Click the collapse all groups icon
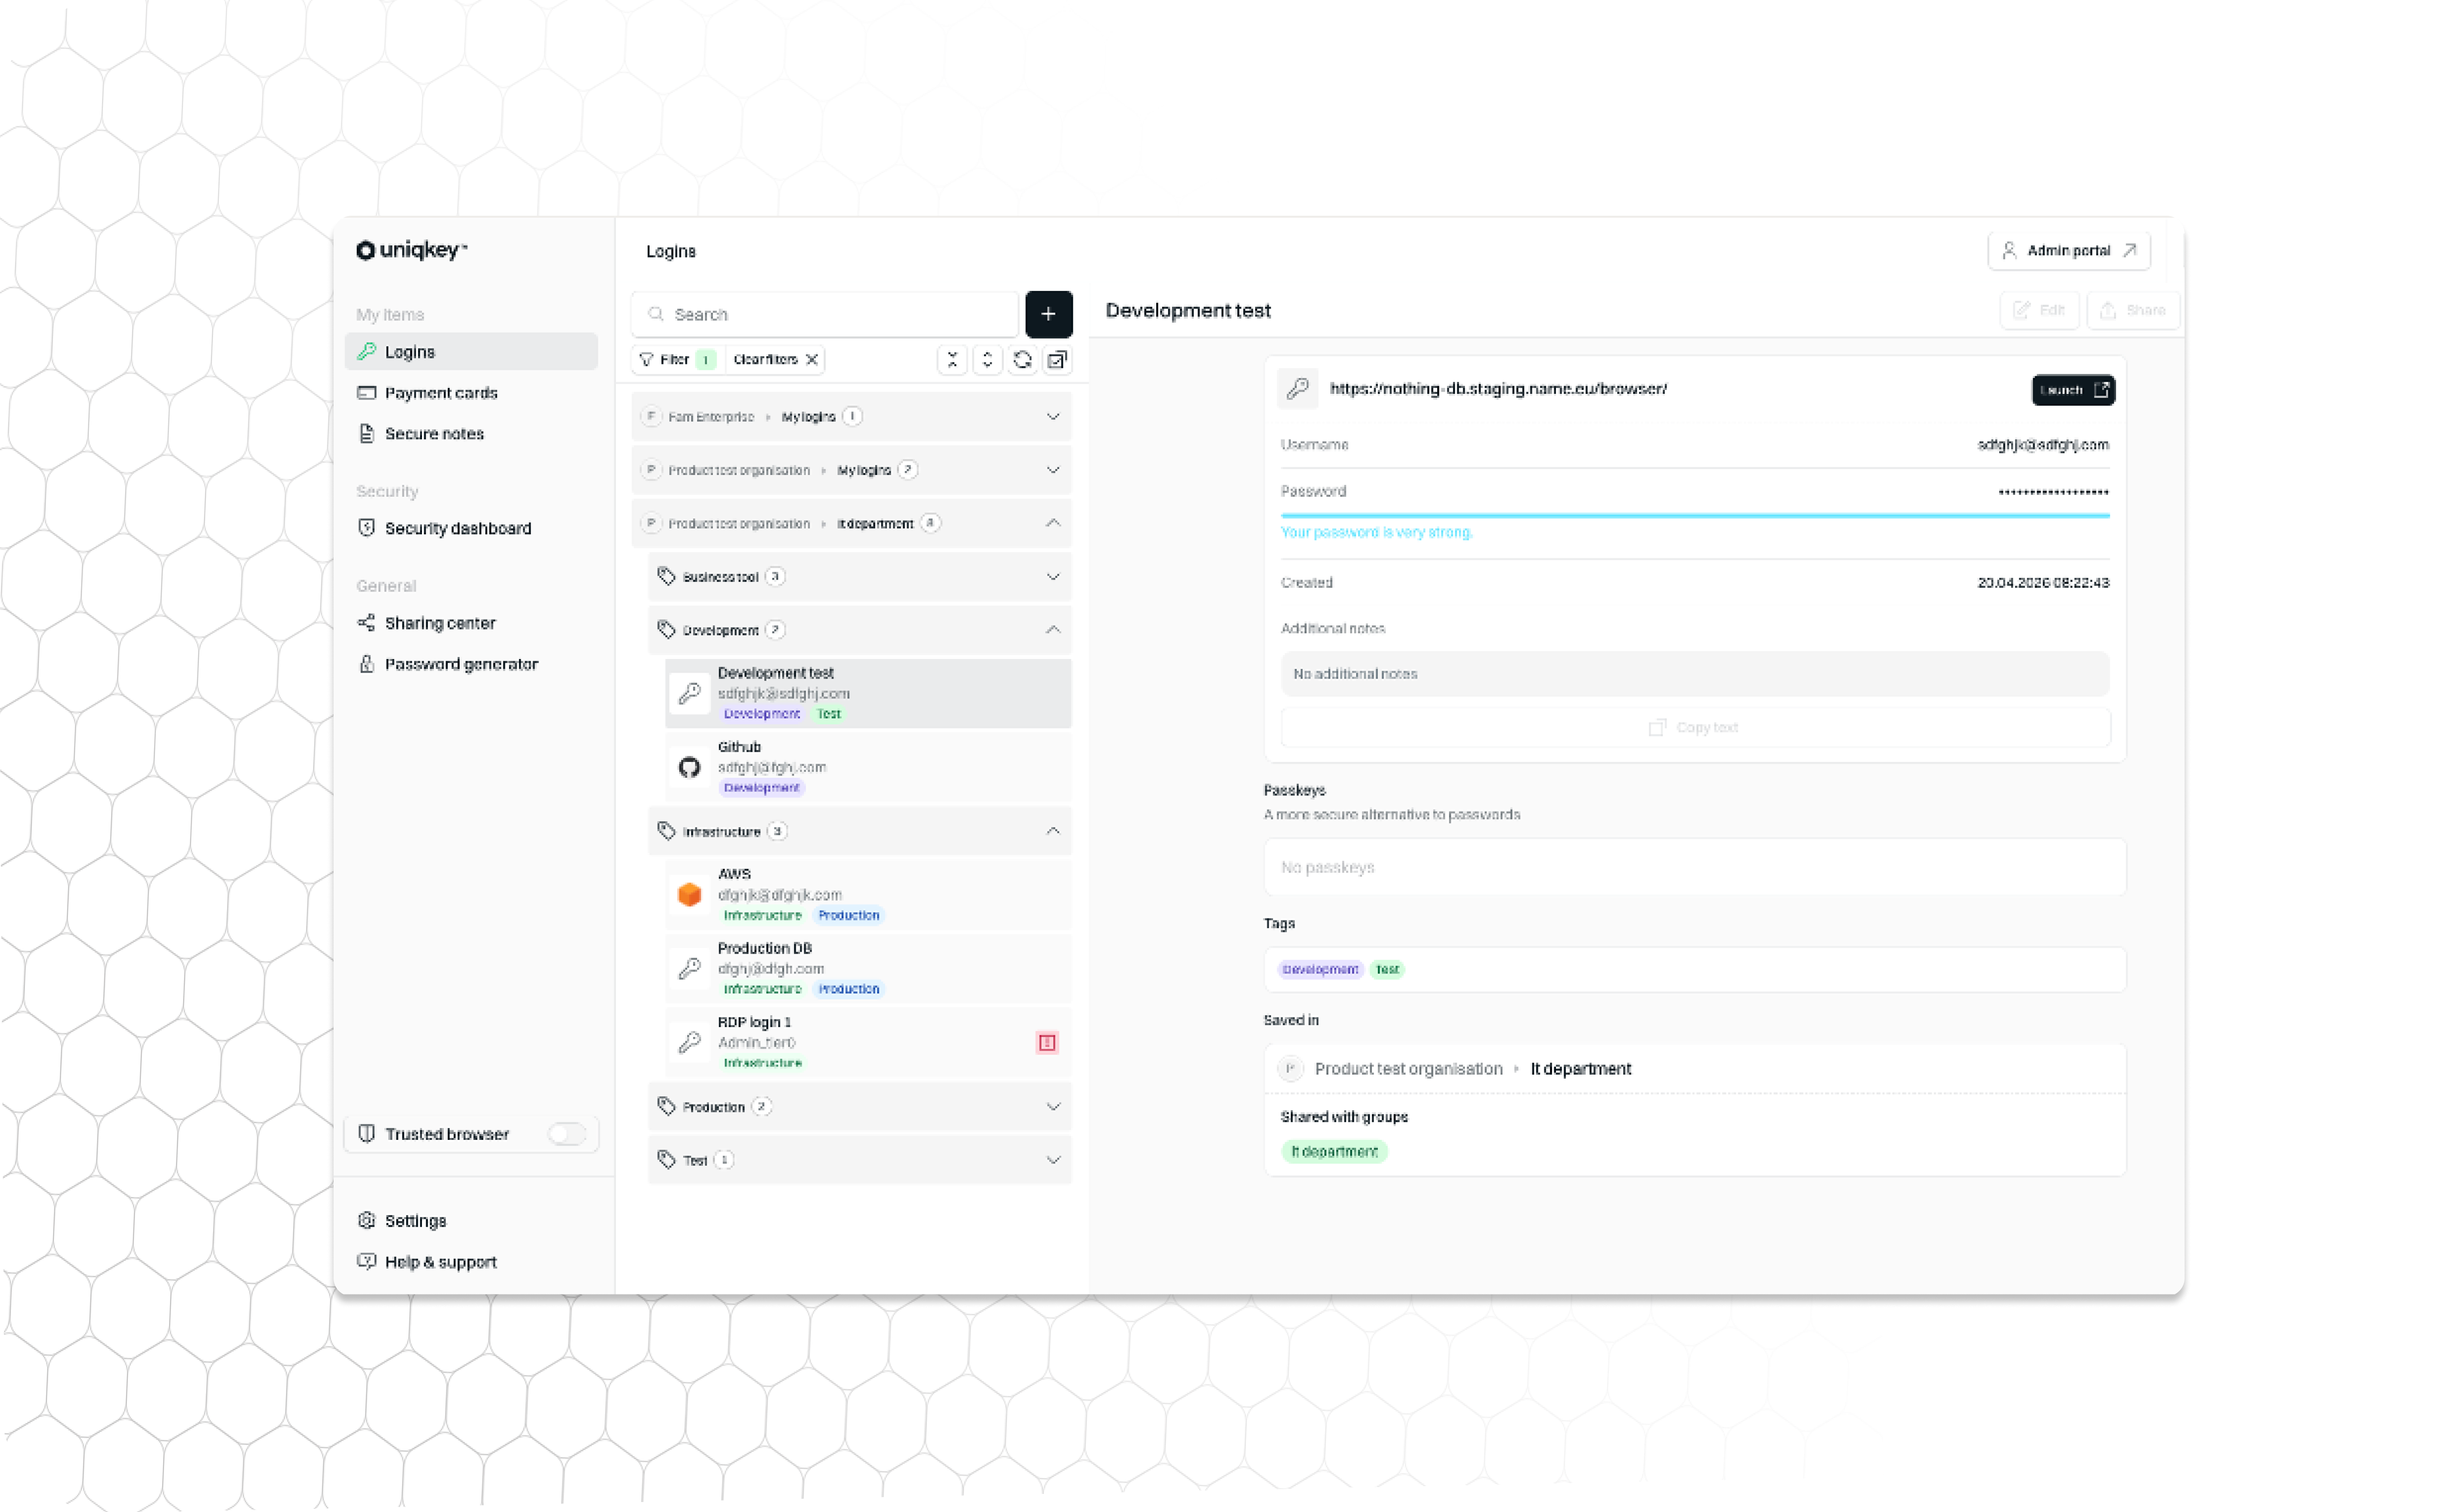 click(x=952, y=360)
